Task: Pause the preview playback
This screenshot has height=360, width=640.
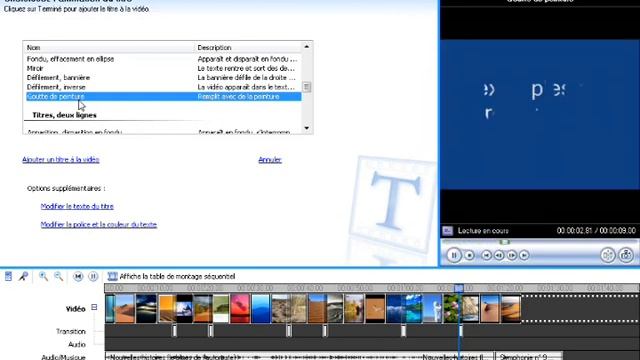Action: 454,255
